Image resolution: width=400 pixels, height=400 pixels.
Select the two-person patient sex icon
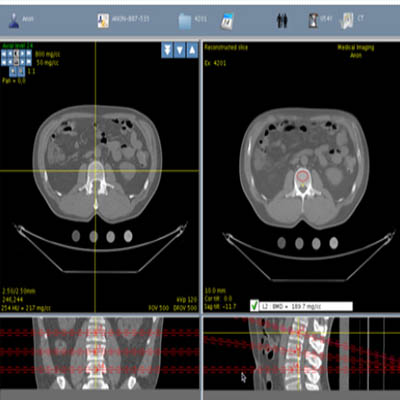[x=282, y=21]
